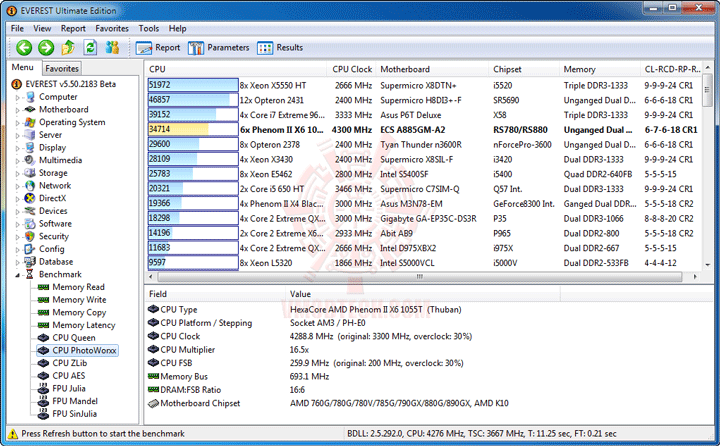Open the View menu

42,28
